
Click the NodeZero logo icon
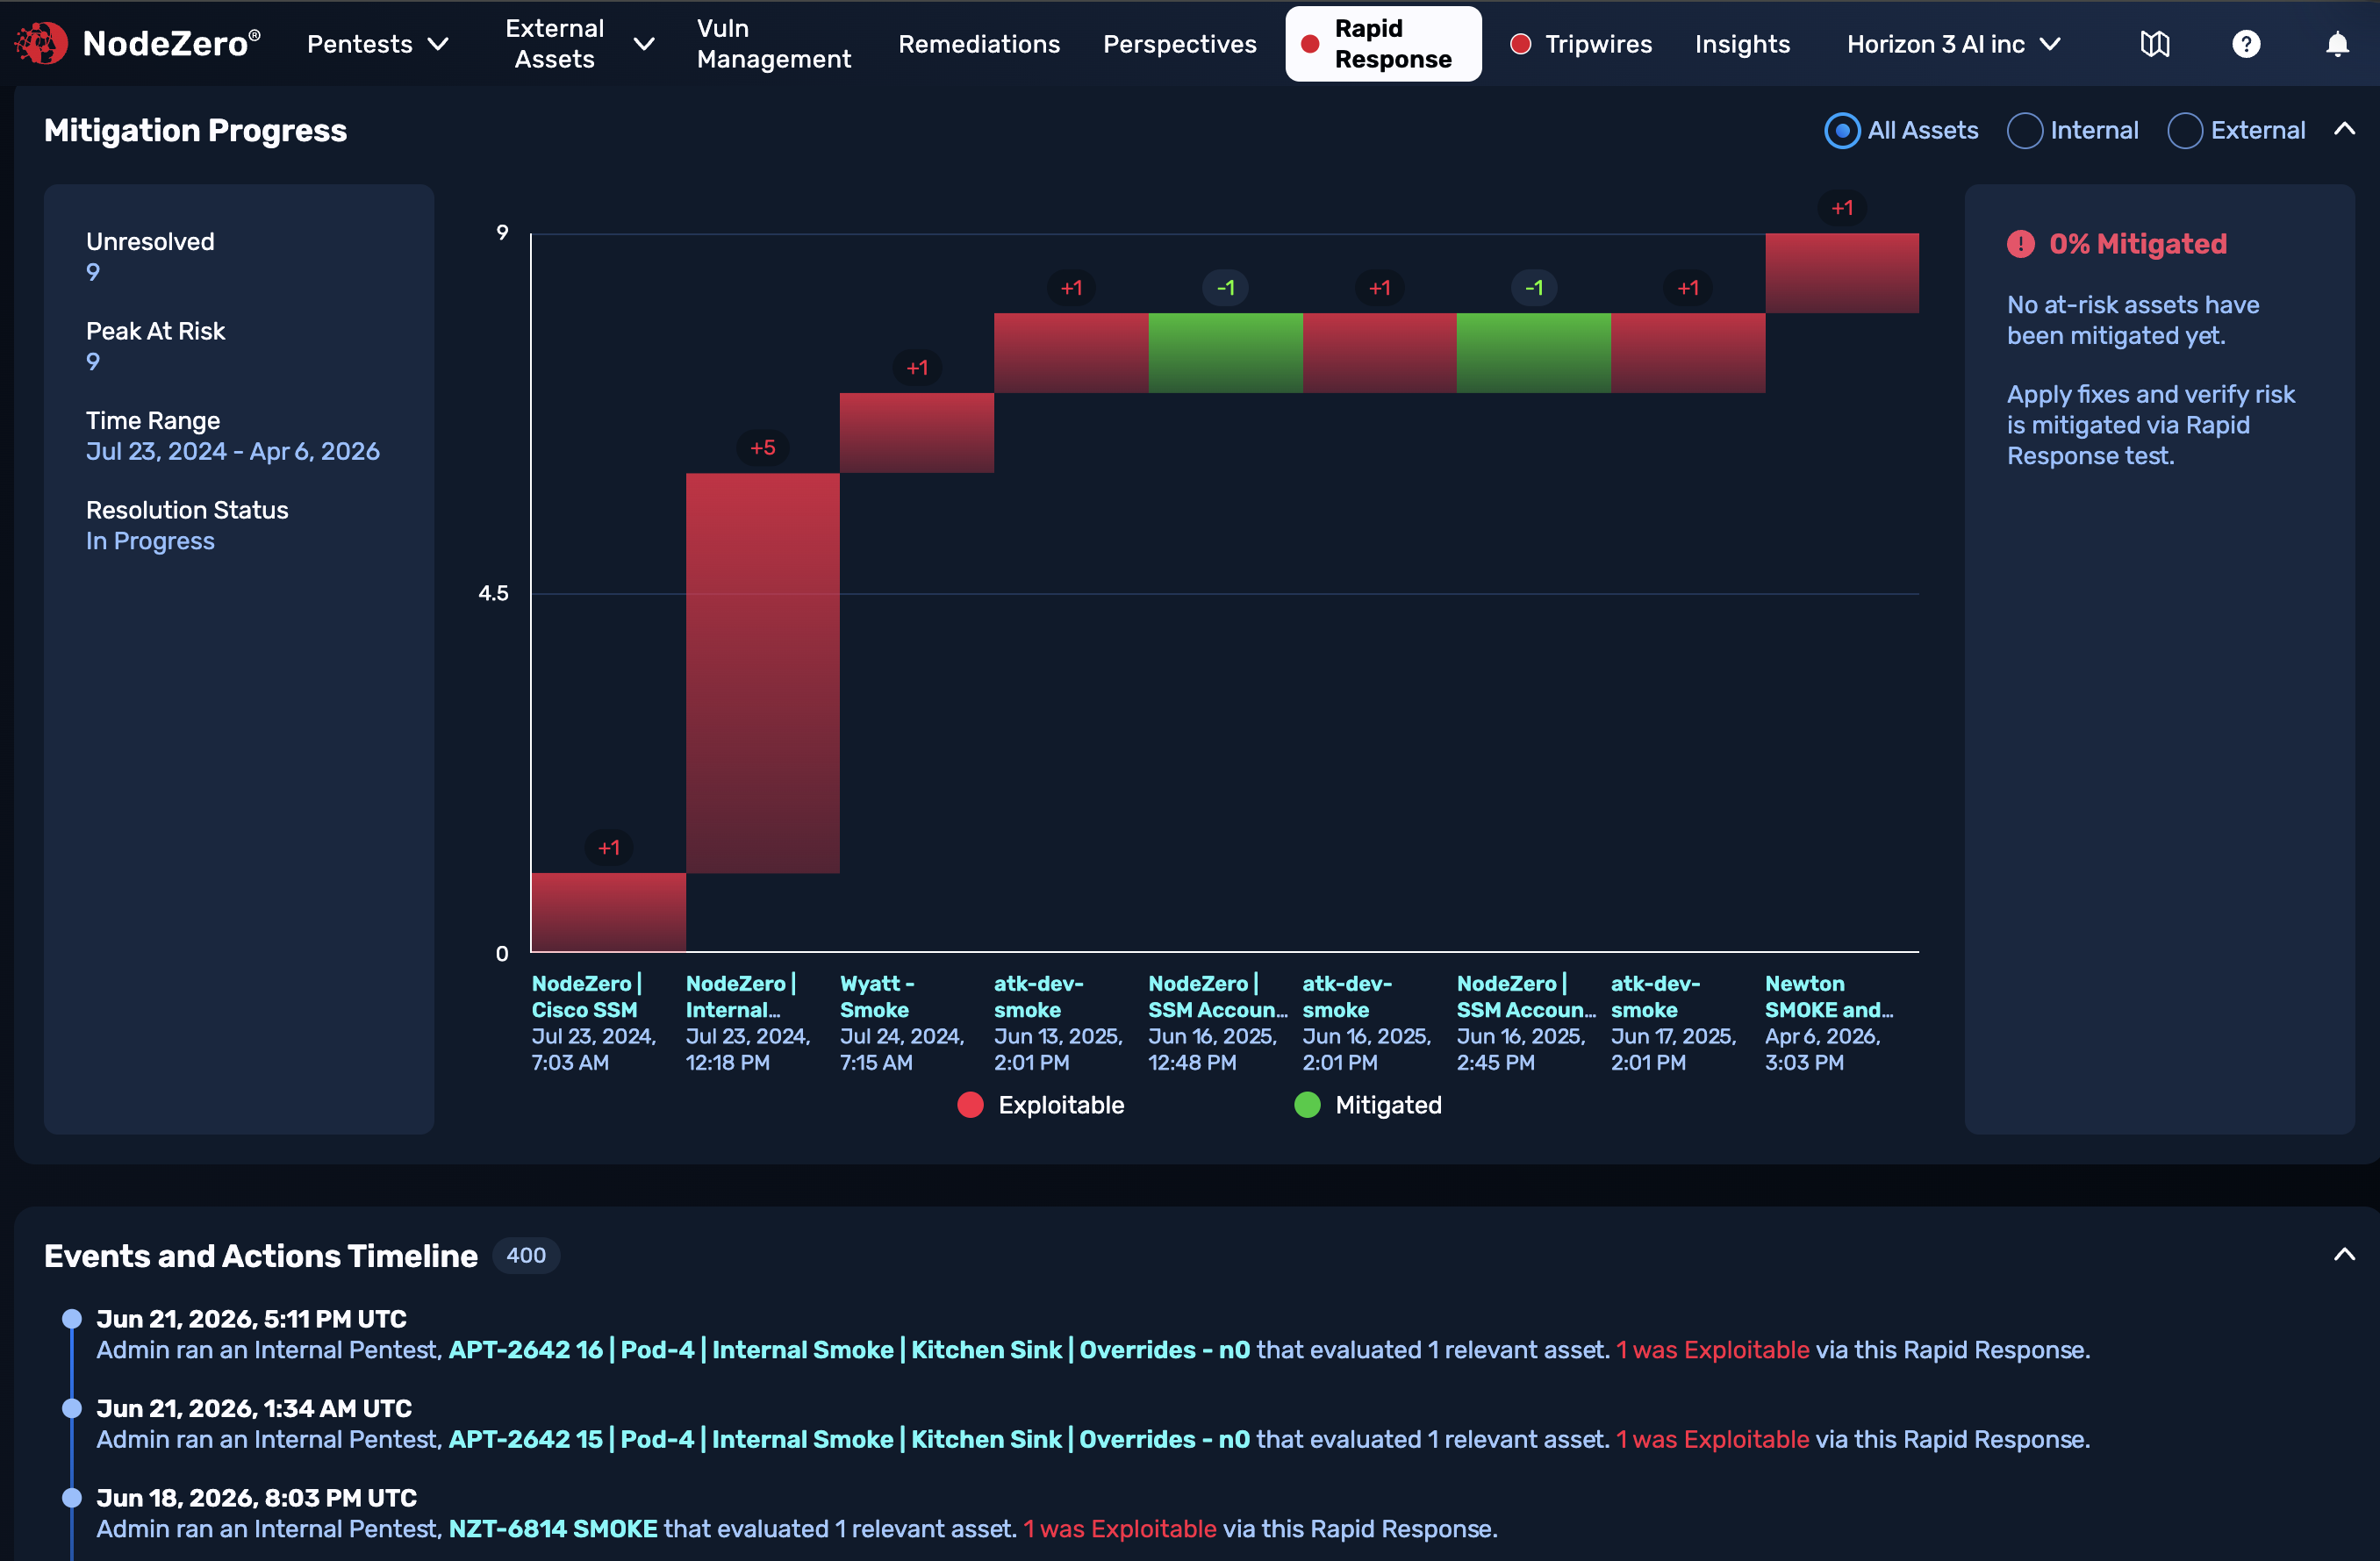click(x=41, y=43)
